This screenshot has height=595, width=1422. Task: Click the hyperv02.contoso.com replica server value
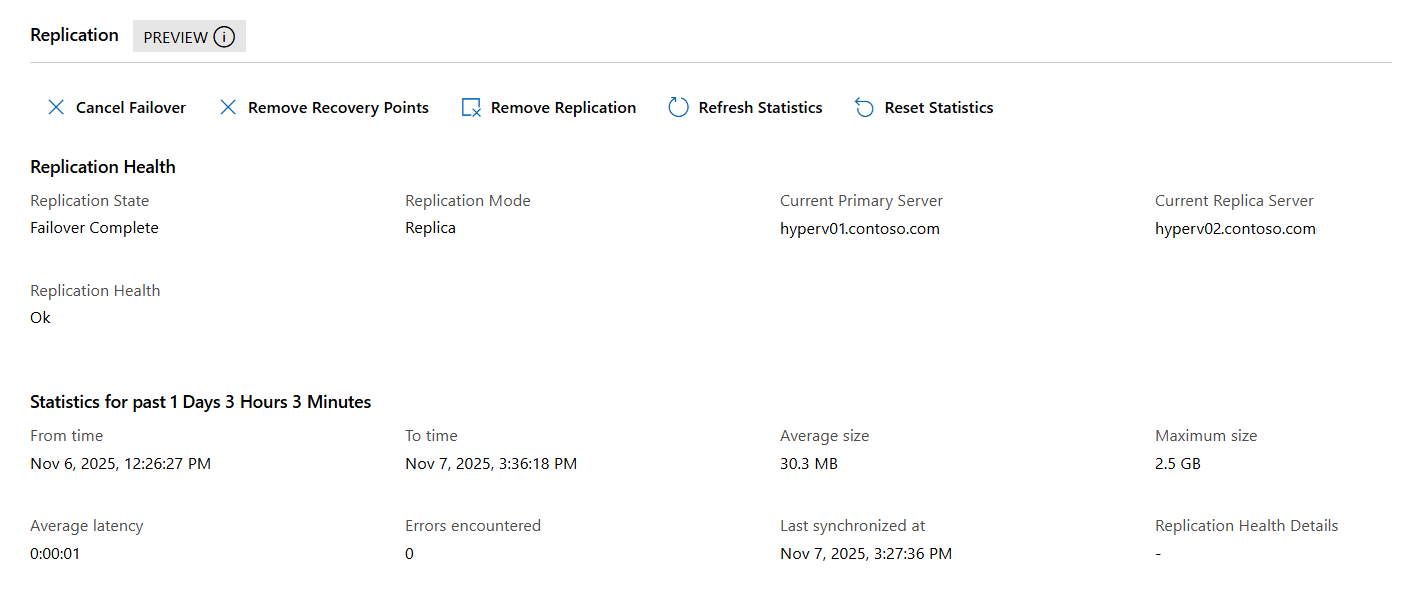(x=1235, y=228)
